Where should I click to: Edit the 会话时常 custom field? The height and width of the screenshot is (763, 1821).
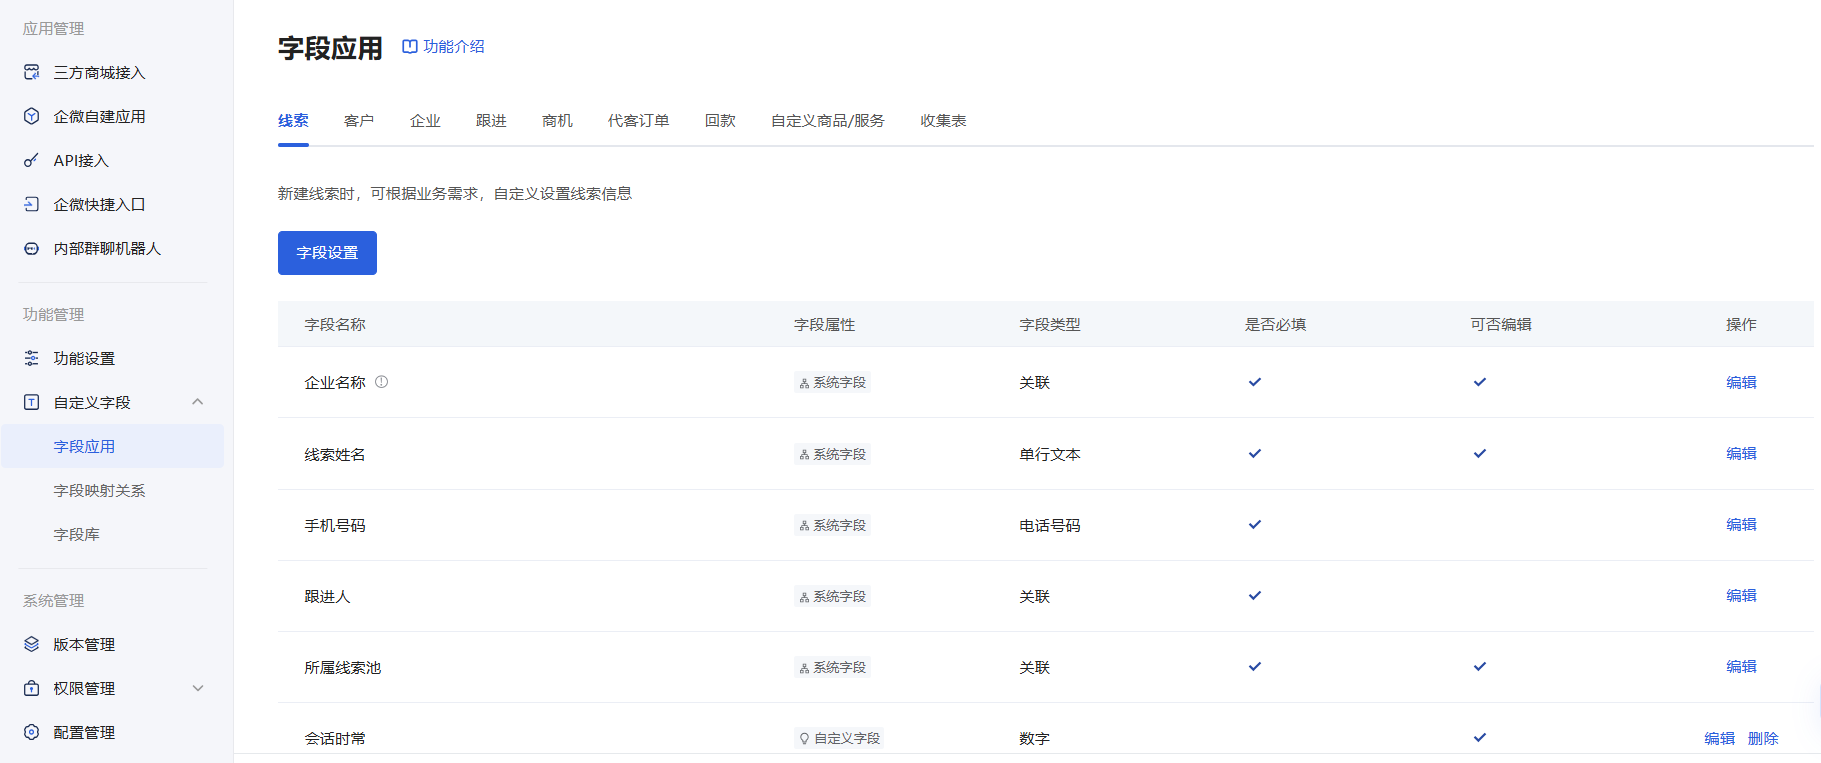coord(1720,738)
